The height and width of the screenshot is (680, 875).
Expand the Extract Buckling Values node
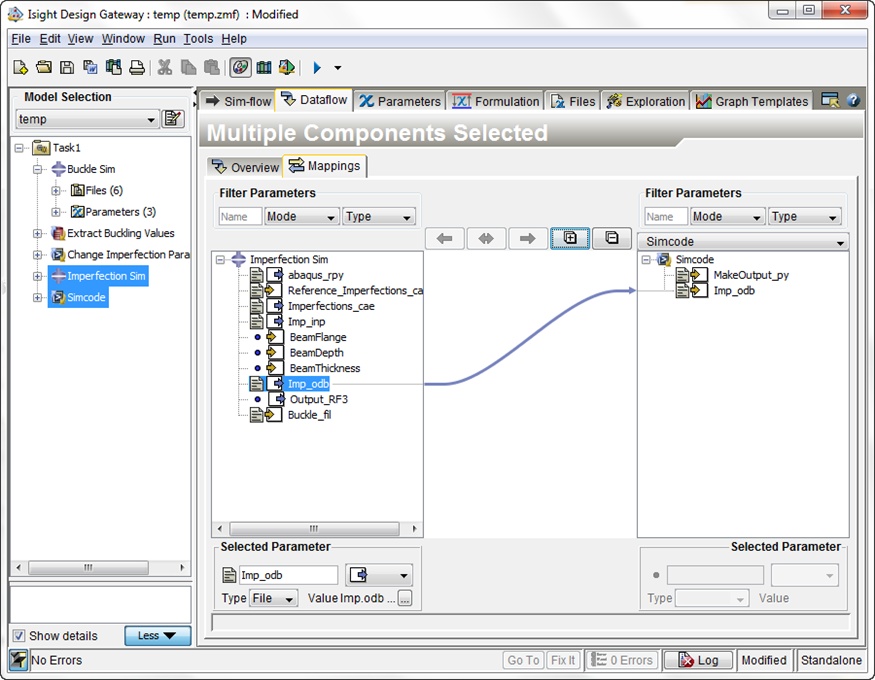point(37,233)
